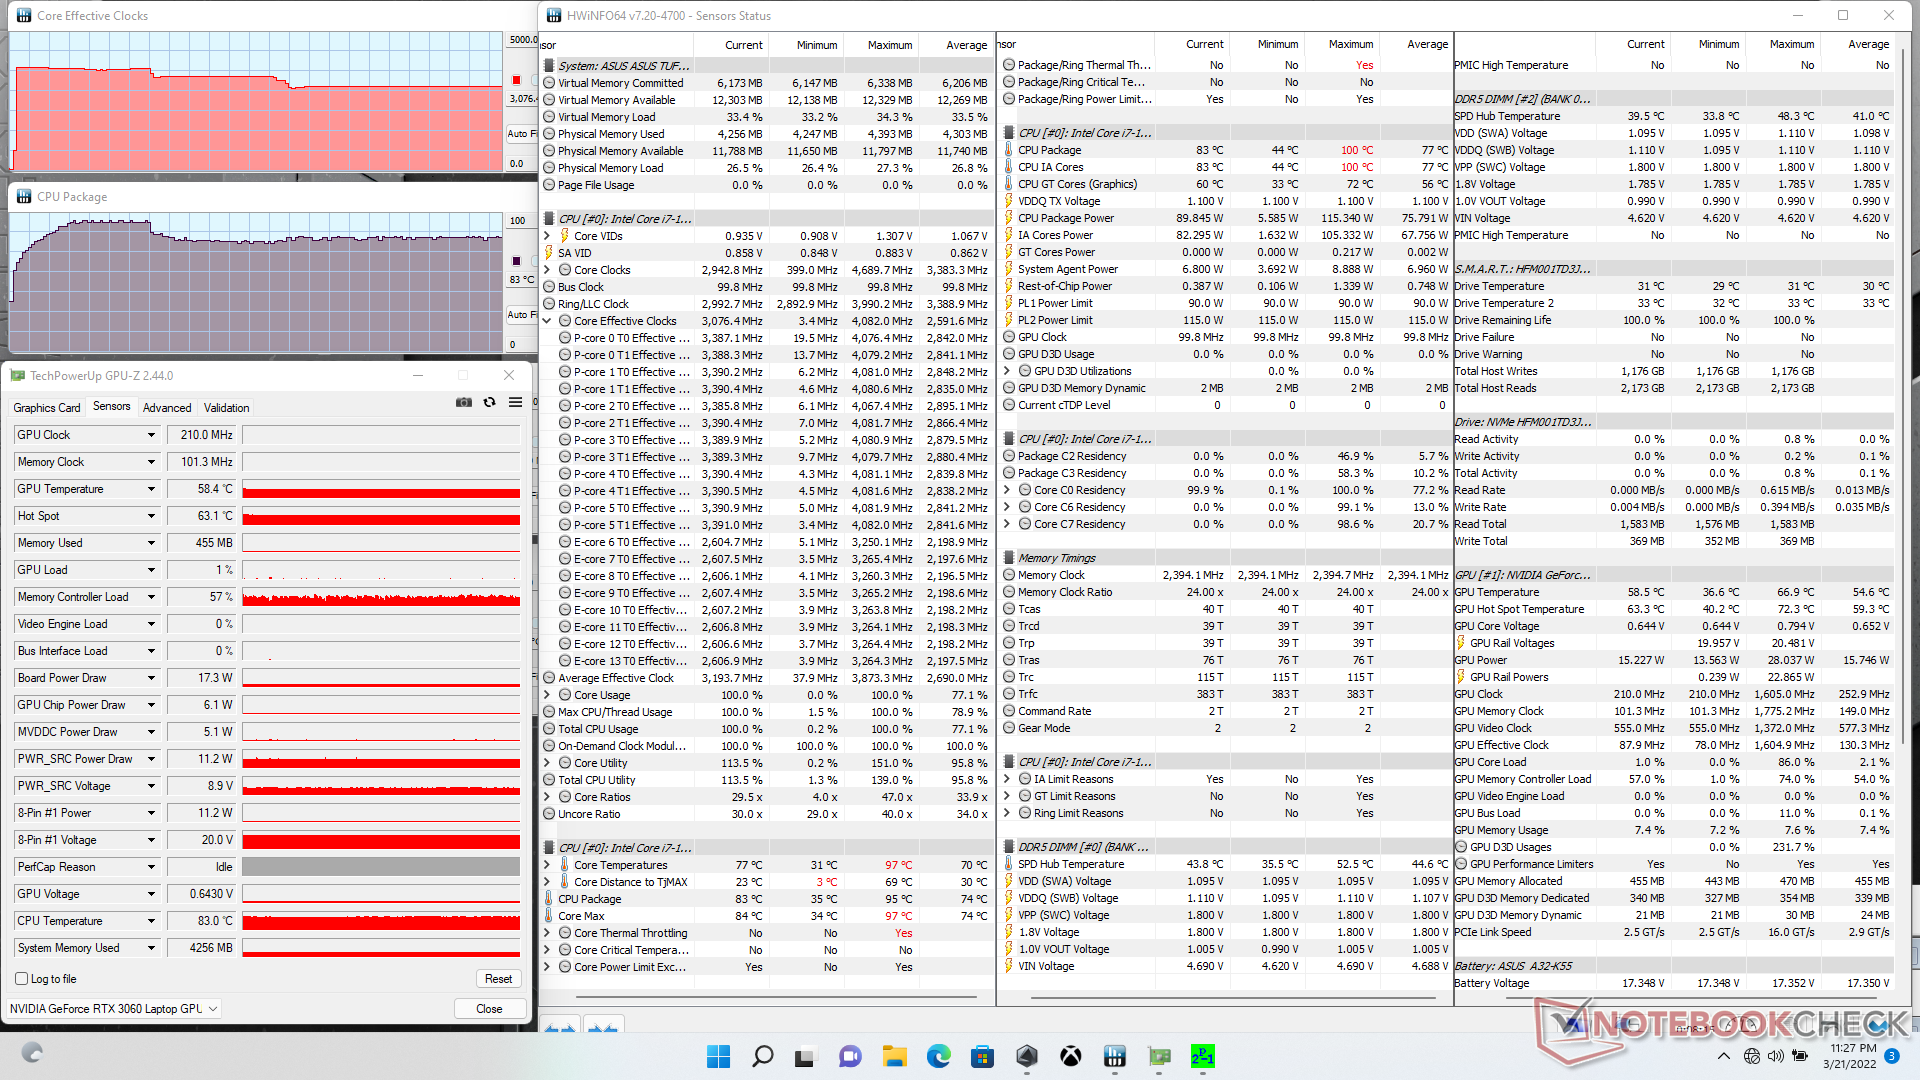
Task: Open Hot Spot sensor dropdown in GPU-Z
Action: [x=151, y=516]
